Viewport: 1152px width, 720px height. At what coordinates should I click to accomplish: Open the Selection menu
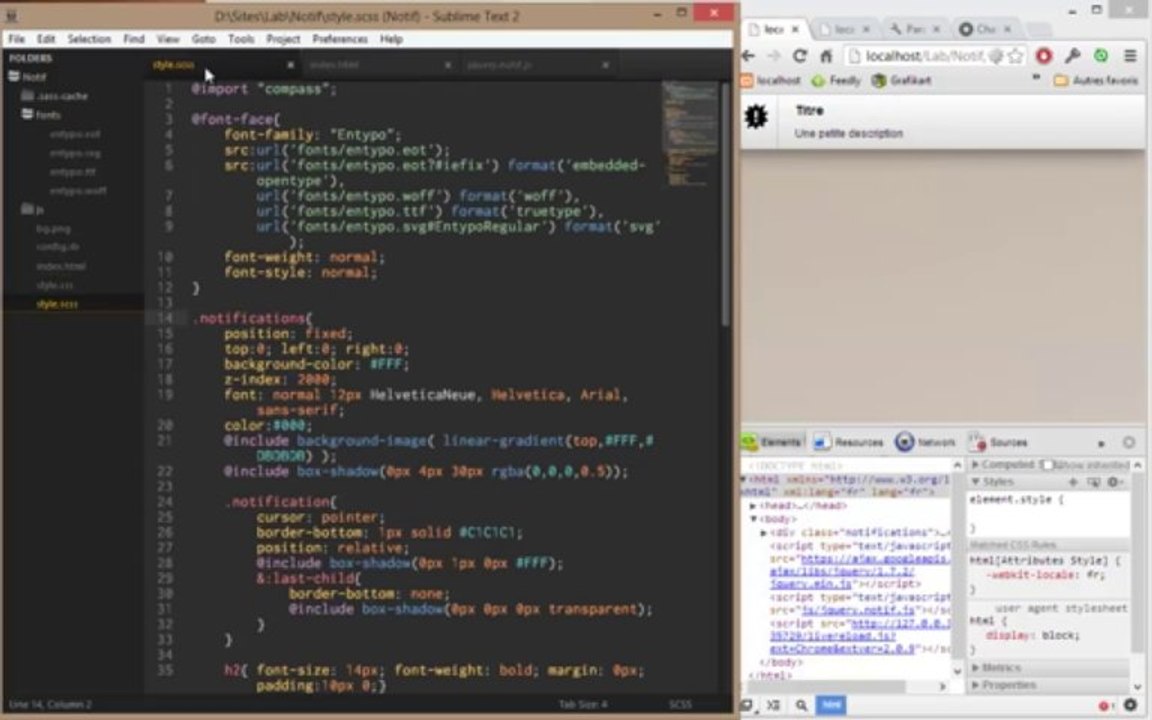pos(89,39)
